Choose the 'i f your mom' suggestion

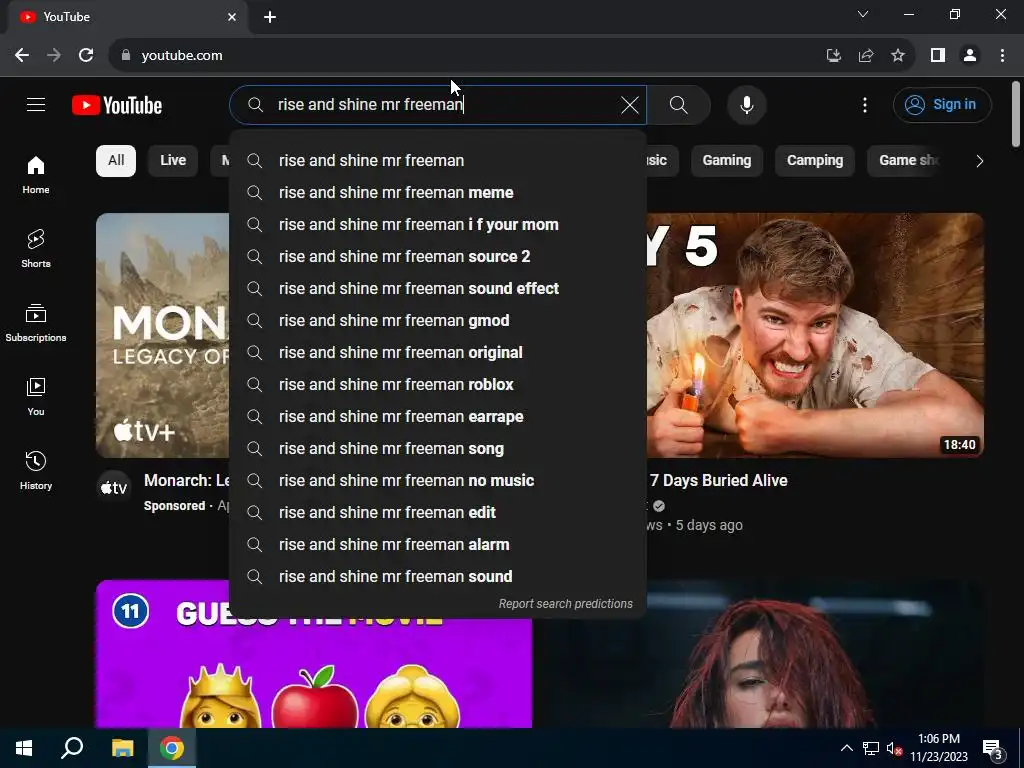point(438,225)
